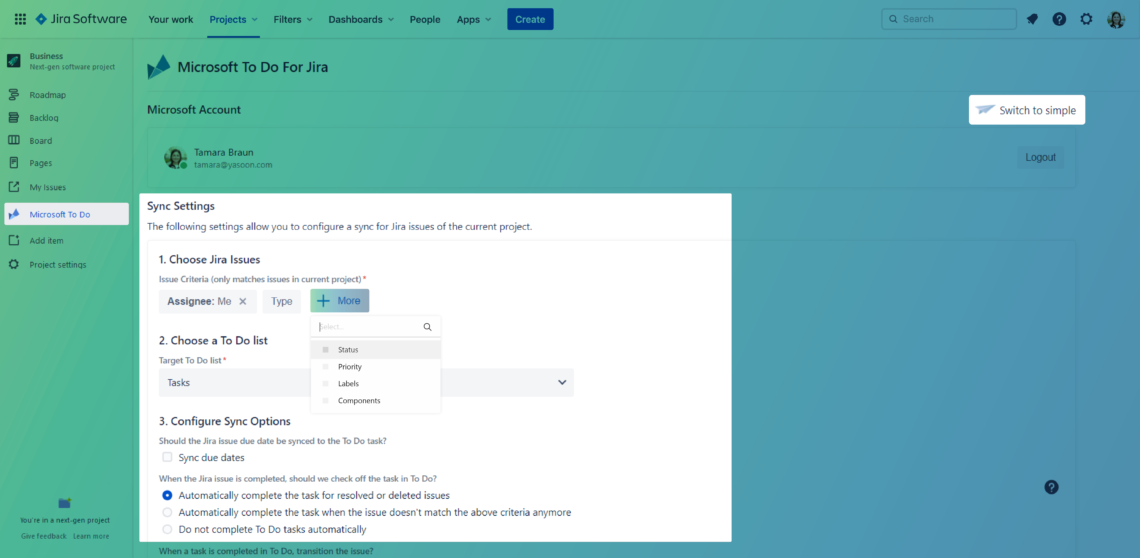
Task: Click the Learn more link
Action: click(x=91, y=536)
